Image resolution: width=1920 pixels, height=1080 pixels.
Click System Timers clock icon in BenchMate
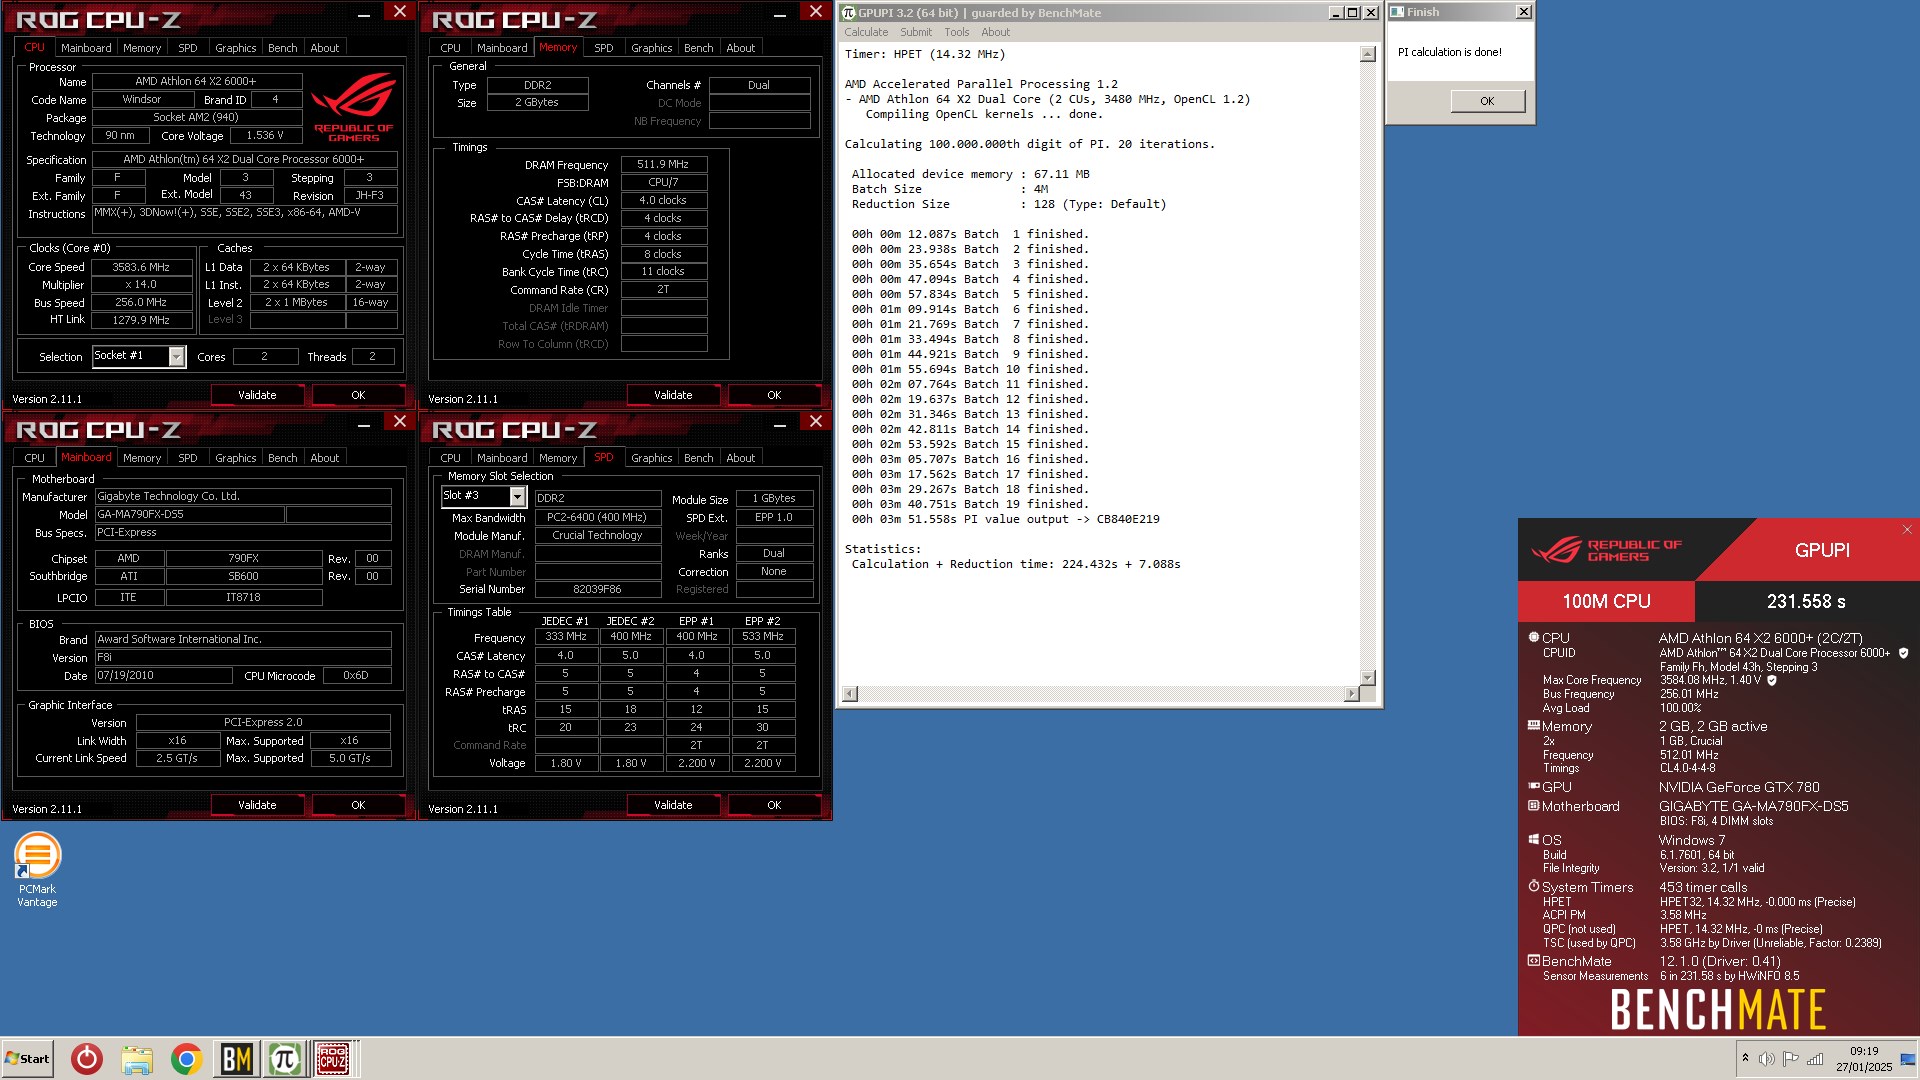pos(1534,887)
